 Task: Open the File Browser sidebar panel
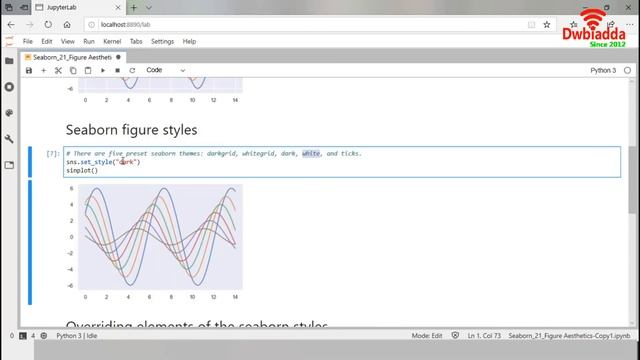pyautogui.click(x=9, y=61)
